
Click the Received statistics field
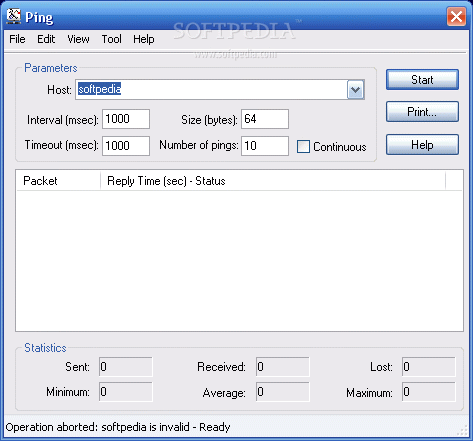coord(283,367)
